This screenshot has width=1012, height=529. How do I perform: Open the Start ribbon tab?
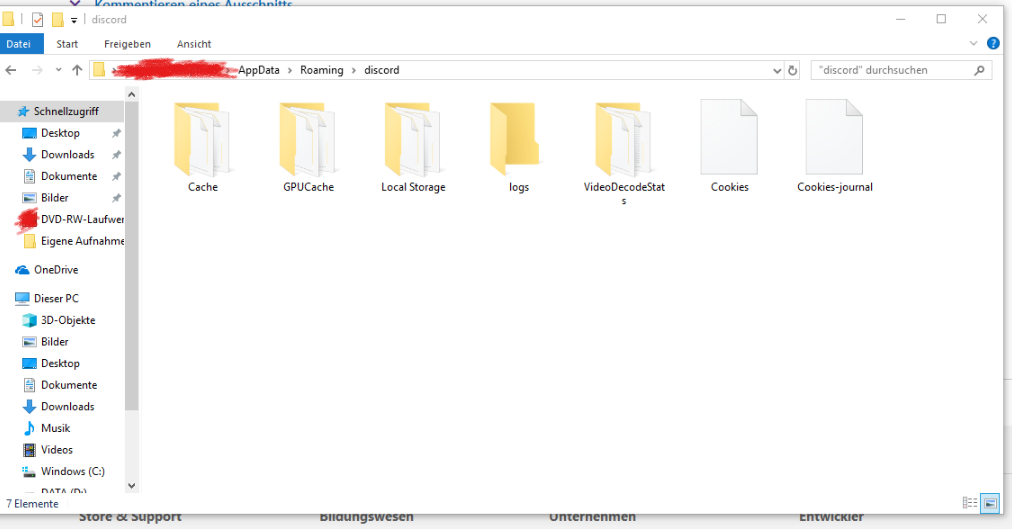(x=67, y=44)
